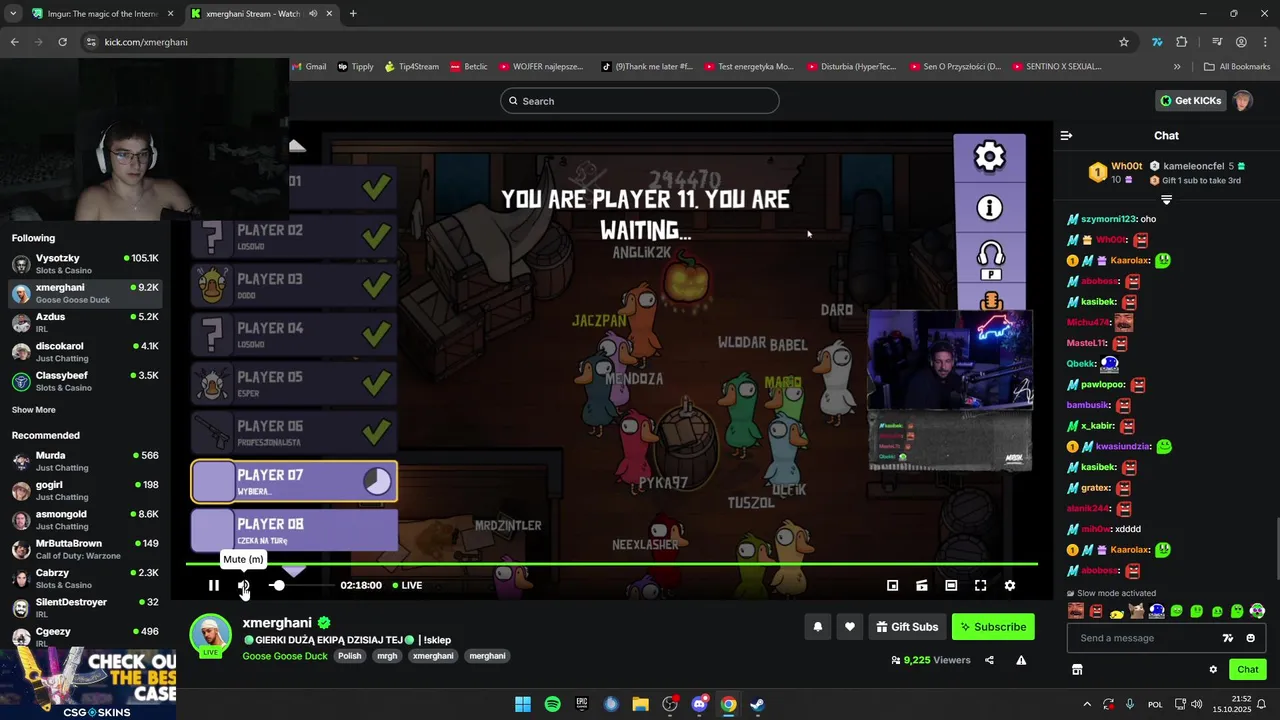Subscribe to xmerghani
This screenshot has width=1280, height=720.
point(993,627)
